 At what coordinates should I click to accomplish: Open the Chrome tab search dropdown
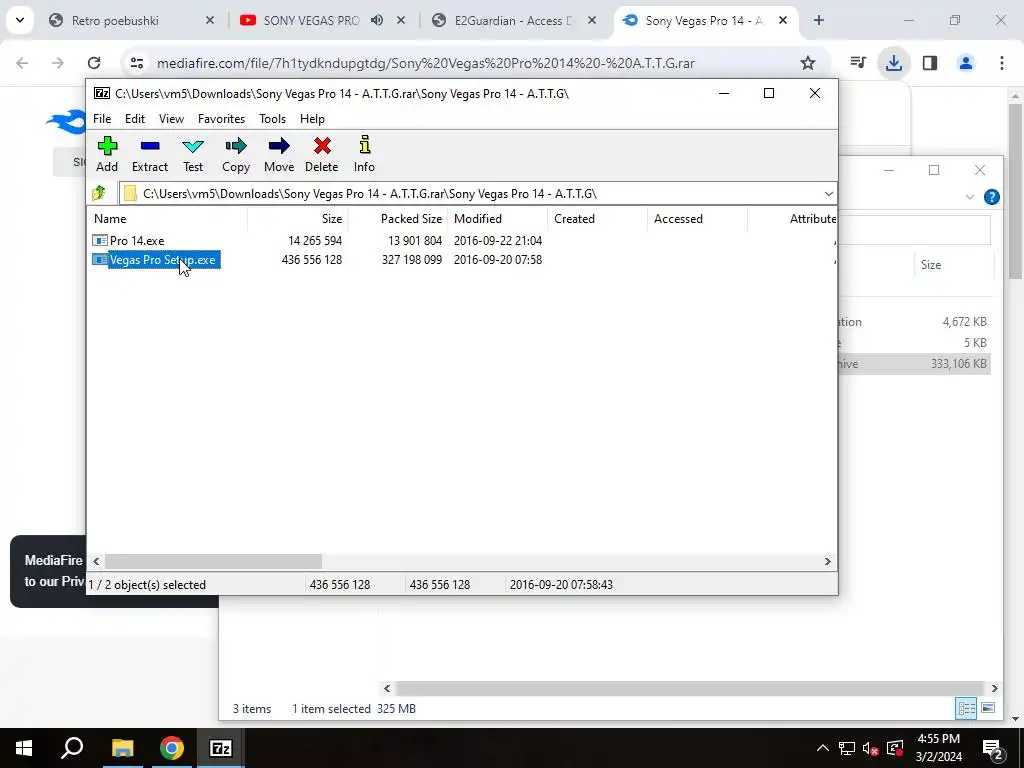20,21
